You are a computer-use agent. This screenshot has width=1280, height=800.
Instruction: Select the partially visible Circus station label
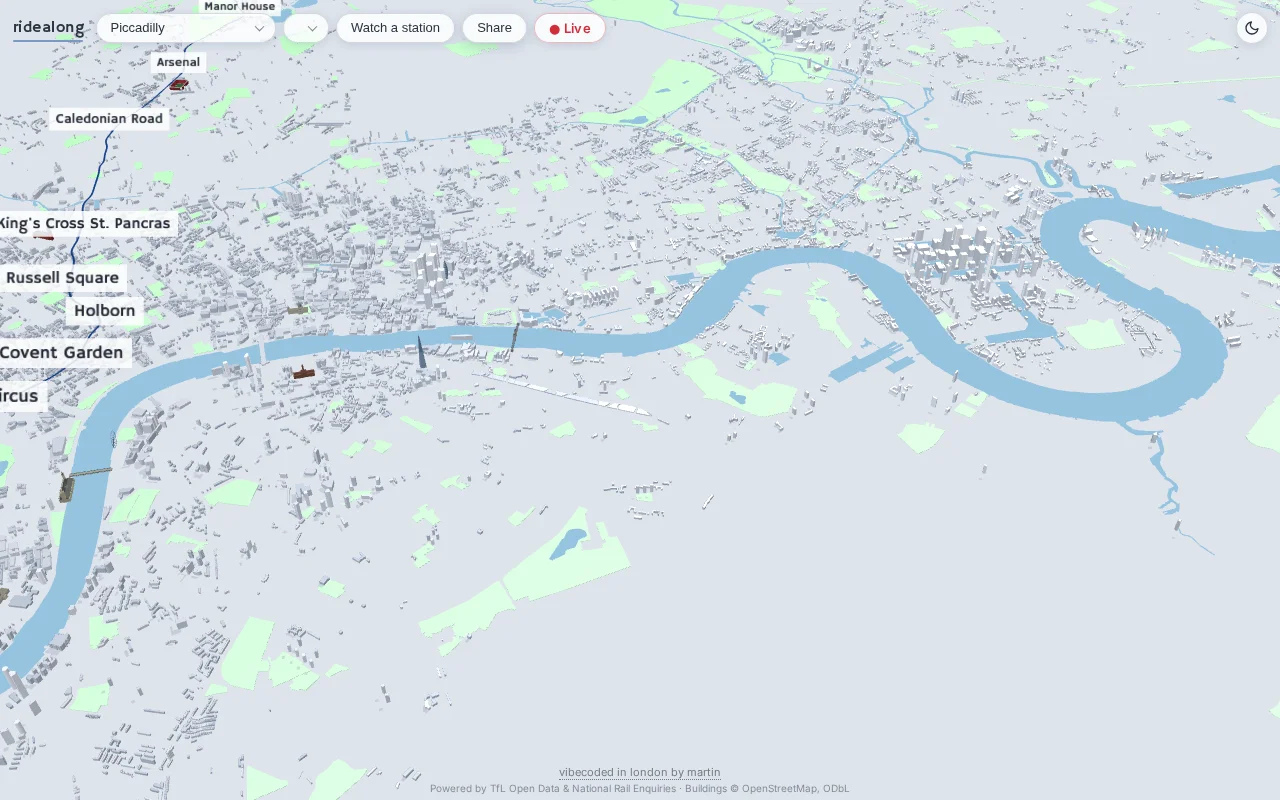[22, 396]
